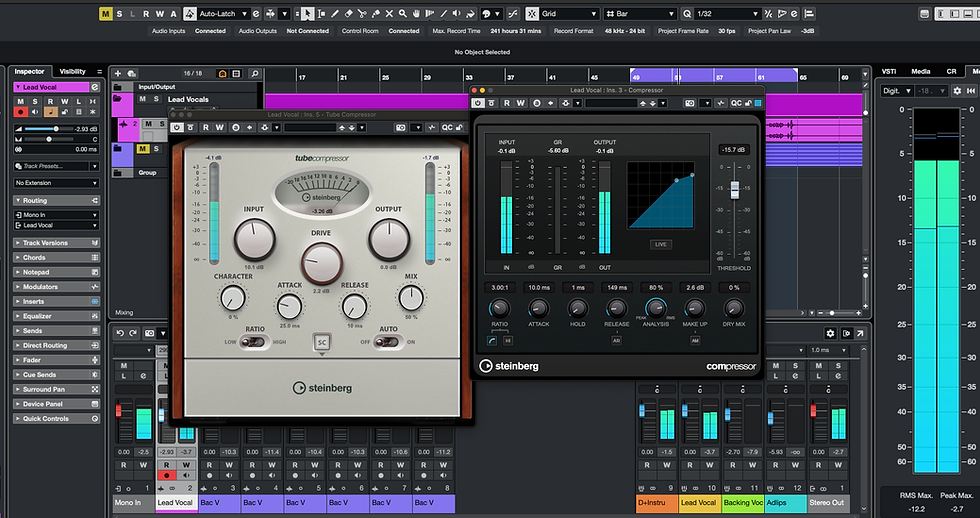The width and height of the screenshot is (980, 518).
Task: Select the Comp hand tool
Action: (416, 14)
